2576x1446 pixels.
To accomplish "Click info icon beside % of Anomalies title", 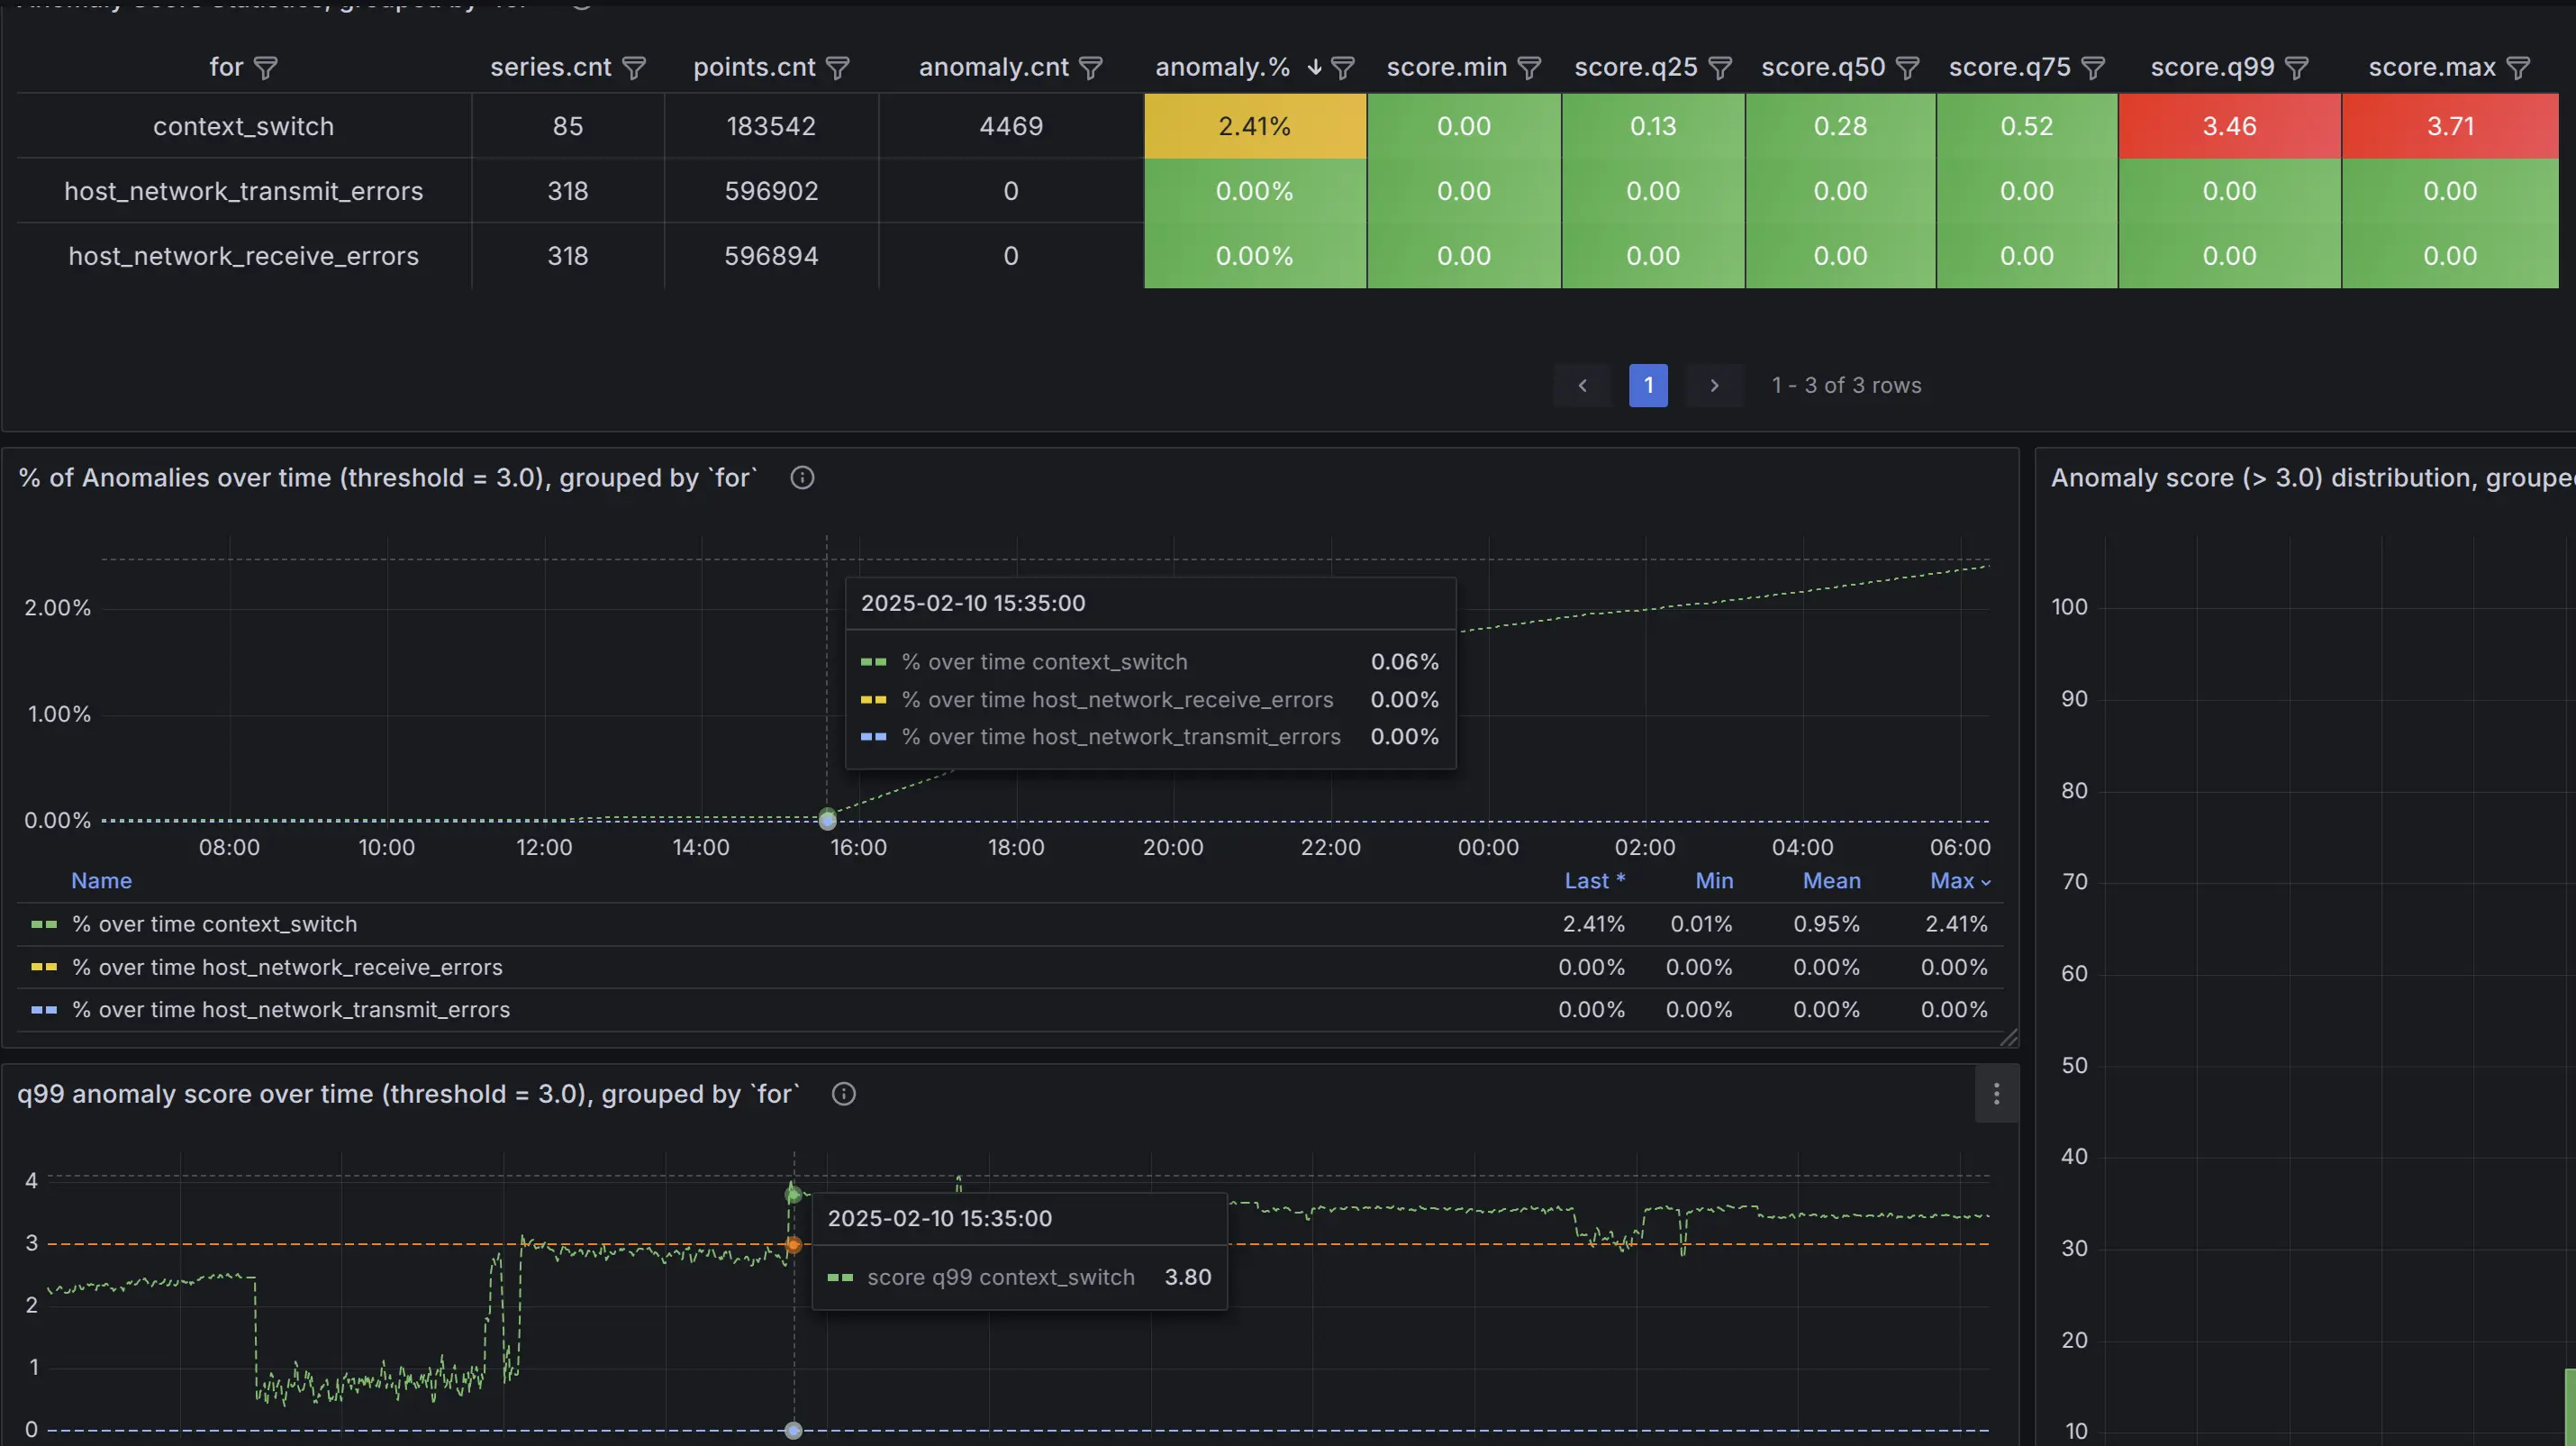I will [802, 478].
